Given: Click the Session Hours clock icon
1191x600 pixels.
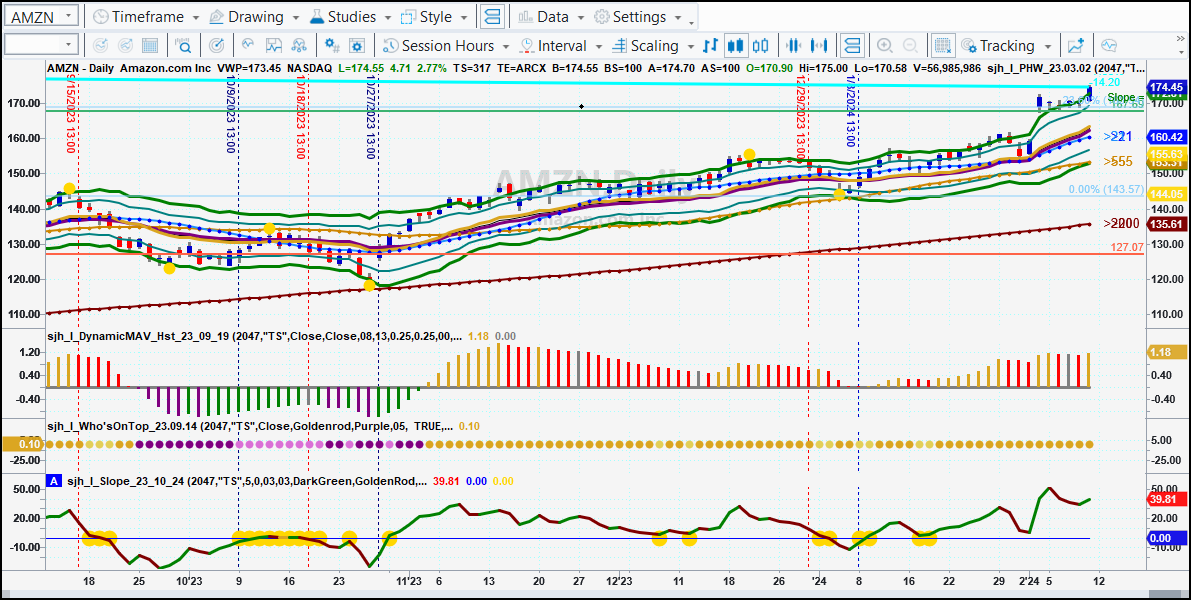Looking at the screenshot, I should coord(390,46).
